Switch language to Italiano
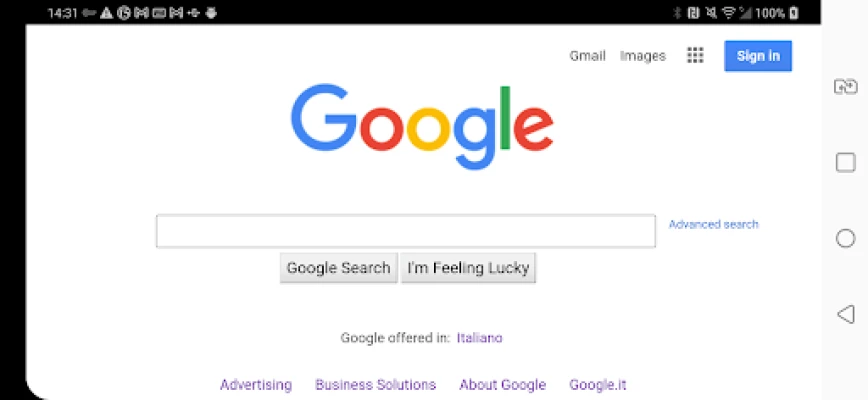The width and height of the screenshot is (868, 400). (x=479, y=337)
